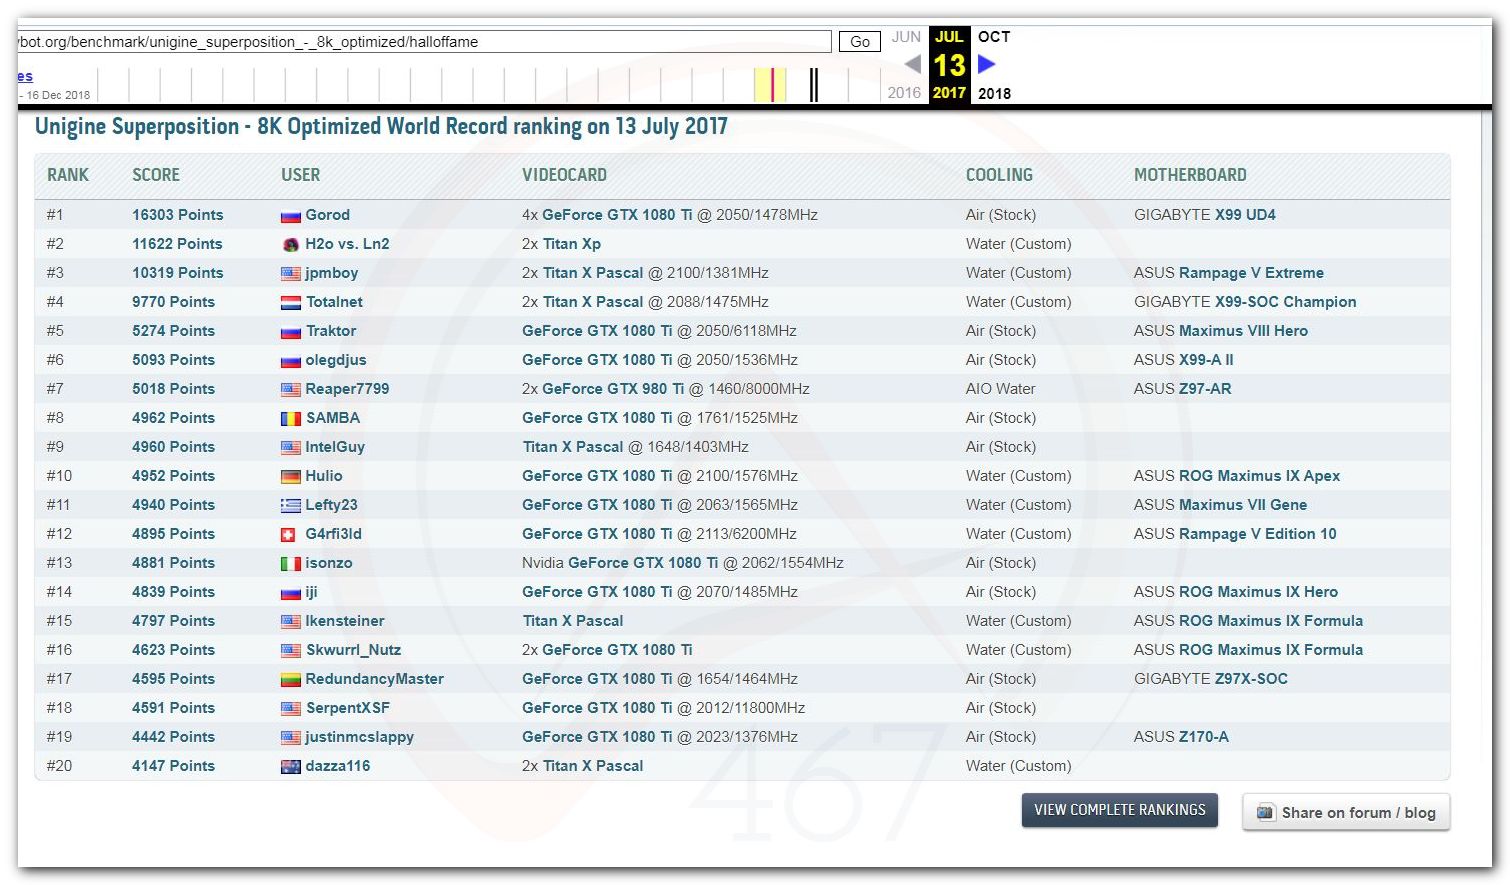1510x885 pixels.
Task: Click the Go button next to the URL
Action: 860,42
